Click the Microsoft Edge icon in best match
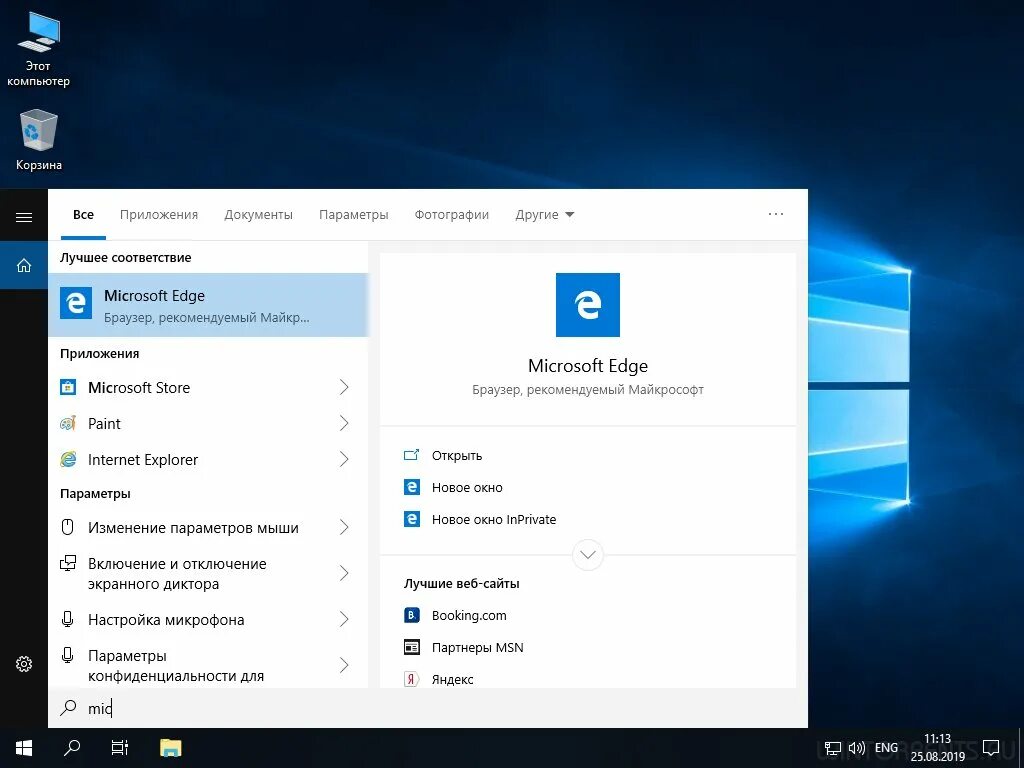Screen dimensions: 1024x768 coord(76,304)
